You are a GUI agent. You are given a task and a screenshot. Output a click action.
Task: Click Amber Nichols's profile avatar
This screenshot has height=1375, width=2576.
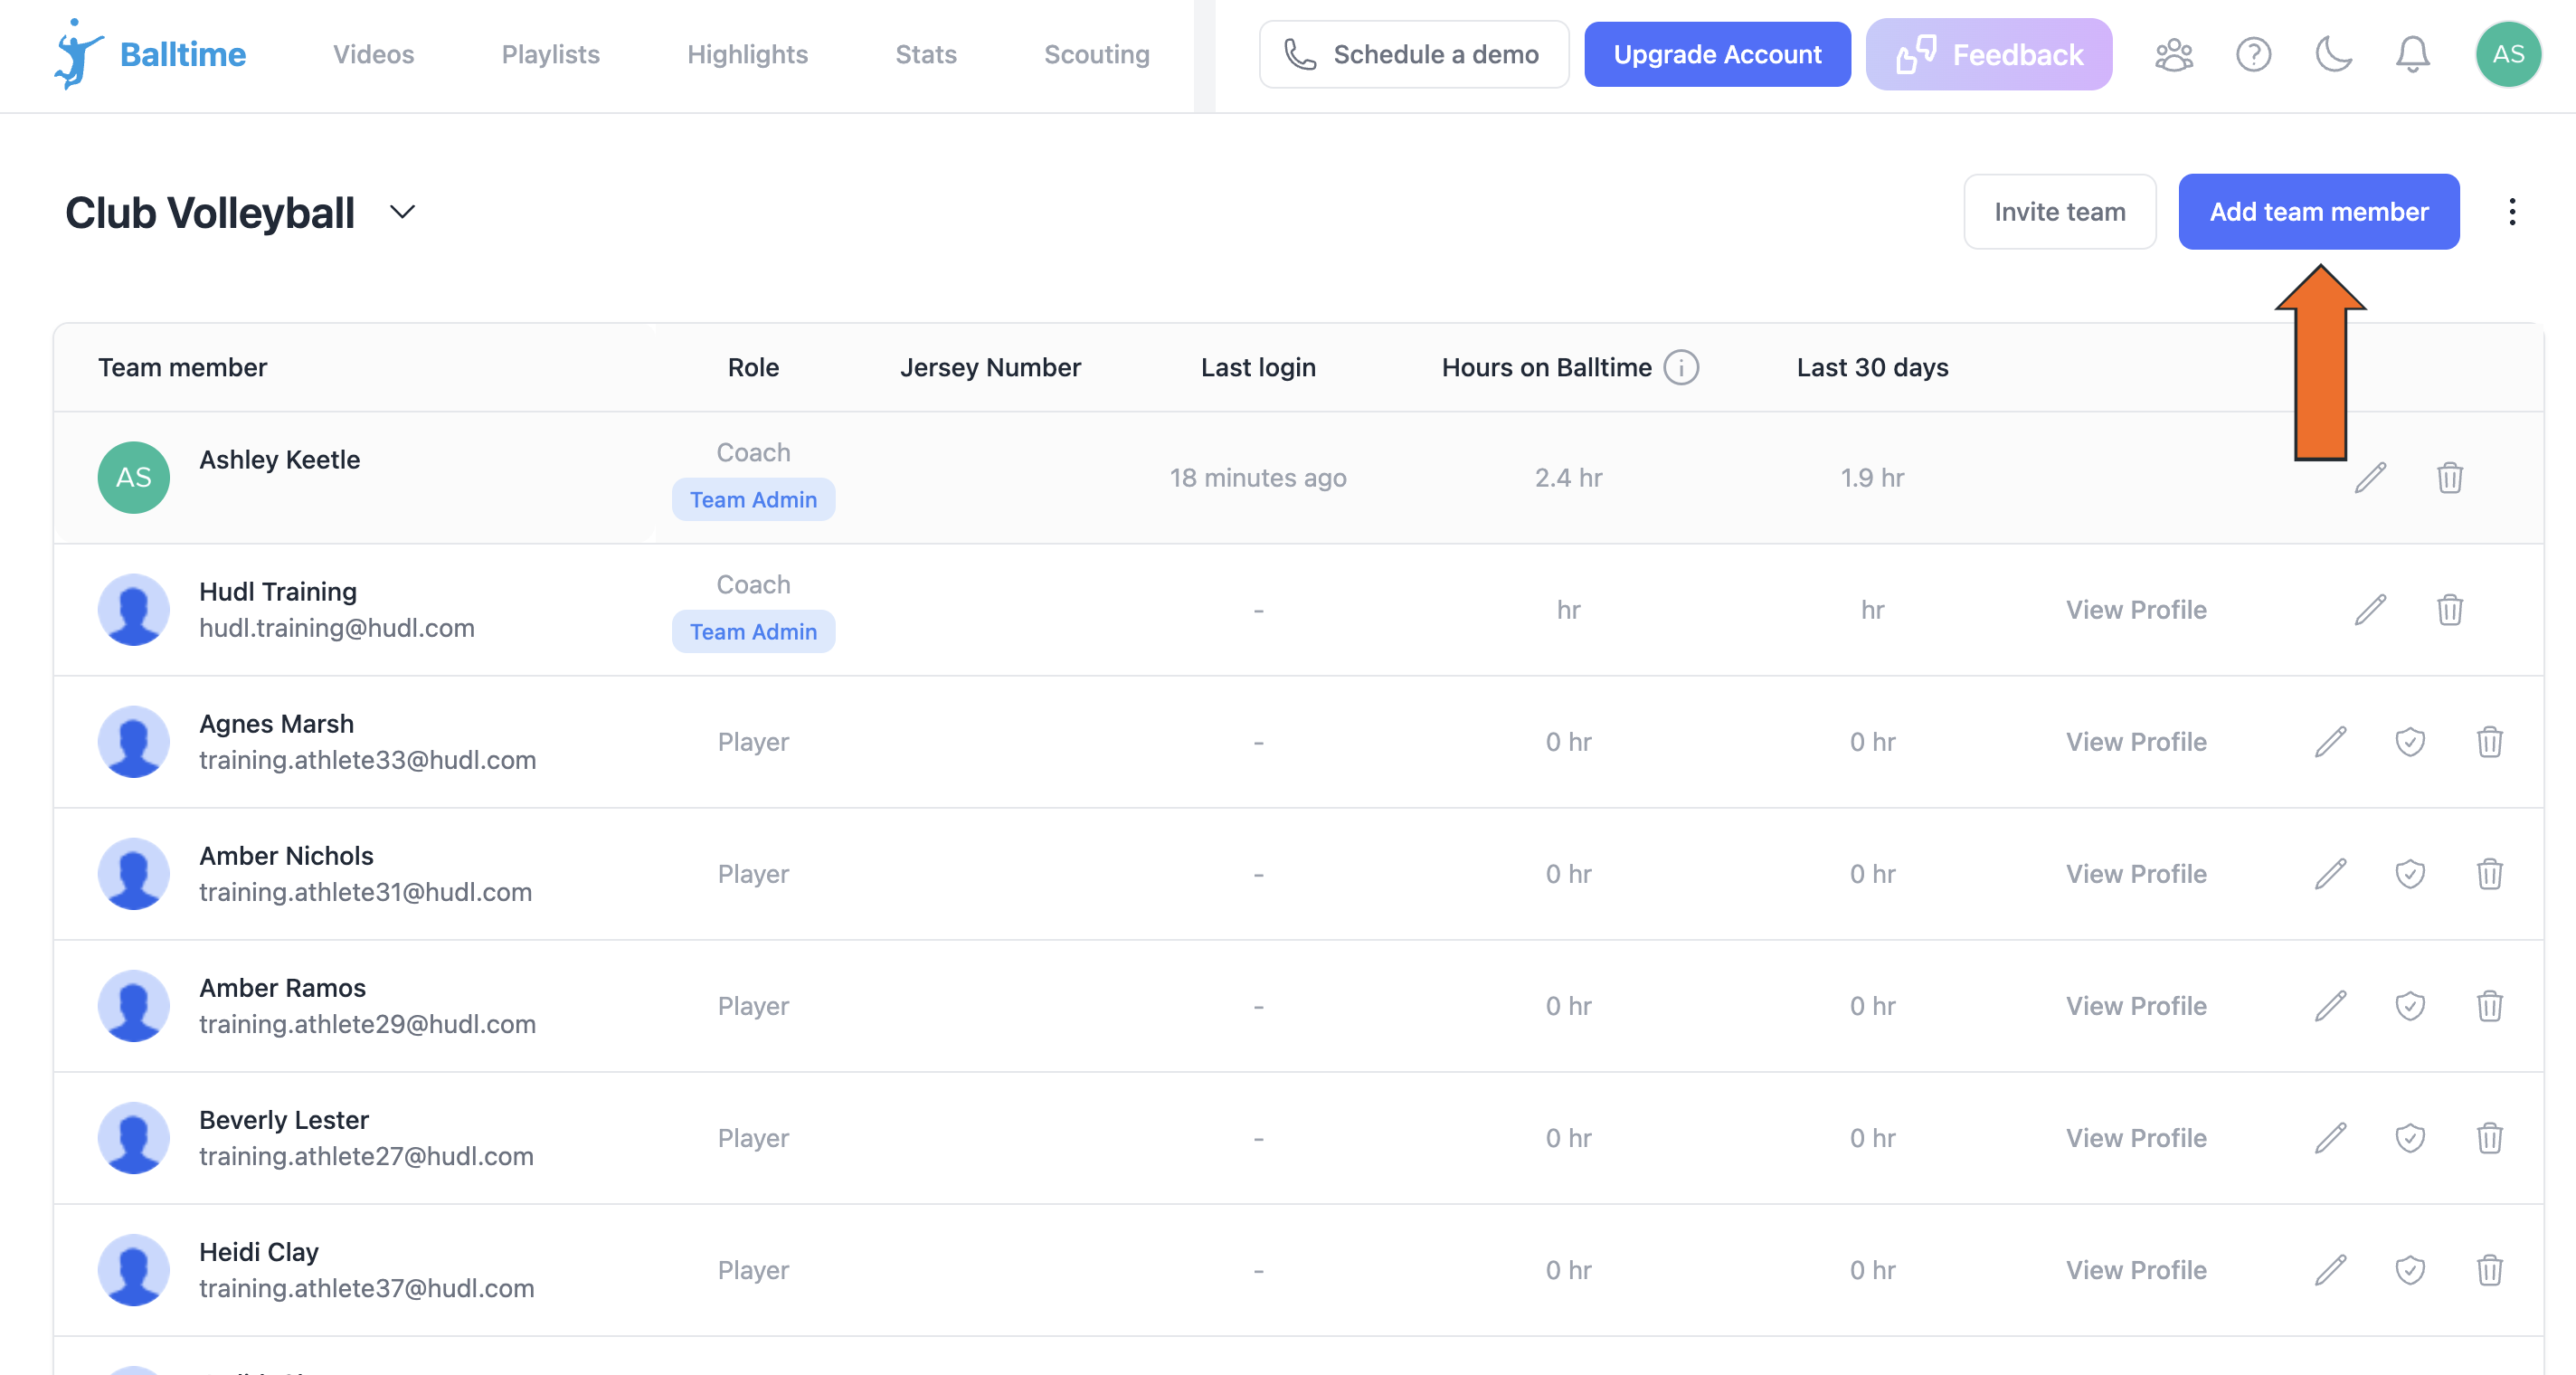[x=133, y=874]
